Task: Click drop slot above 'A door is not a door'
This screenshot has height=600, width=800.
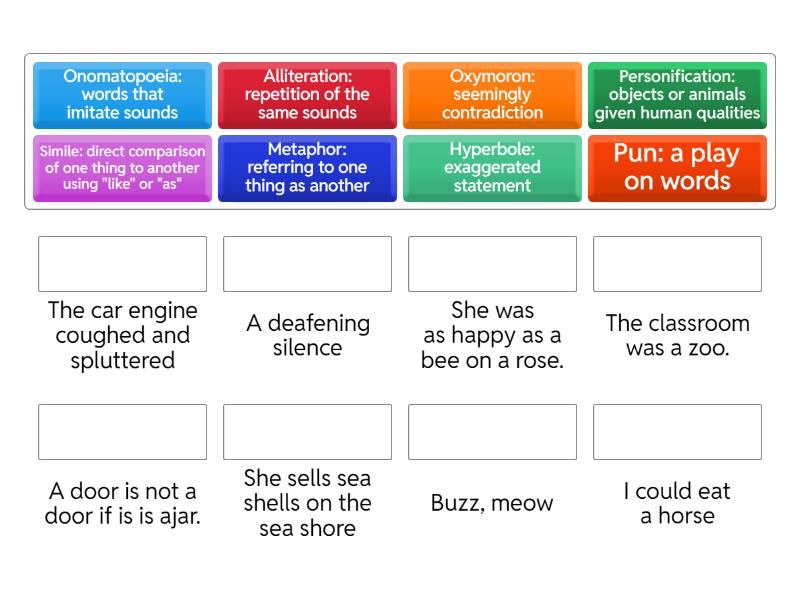Action: pos(122,432)
